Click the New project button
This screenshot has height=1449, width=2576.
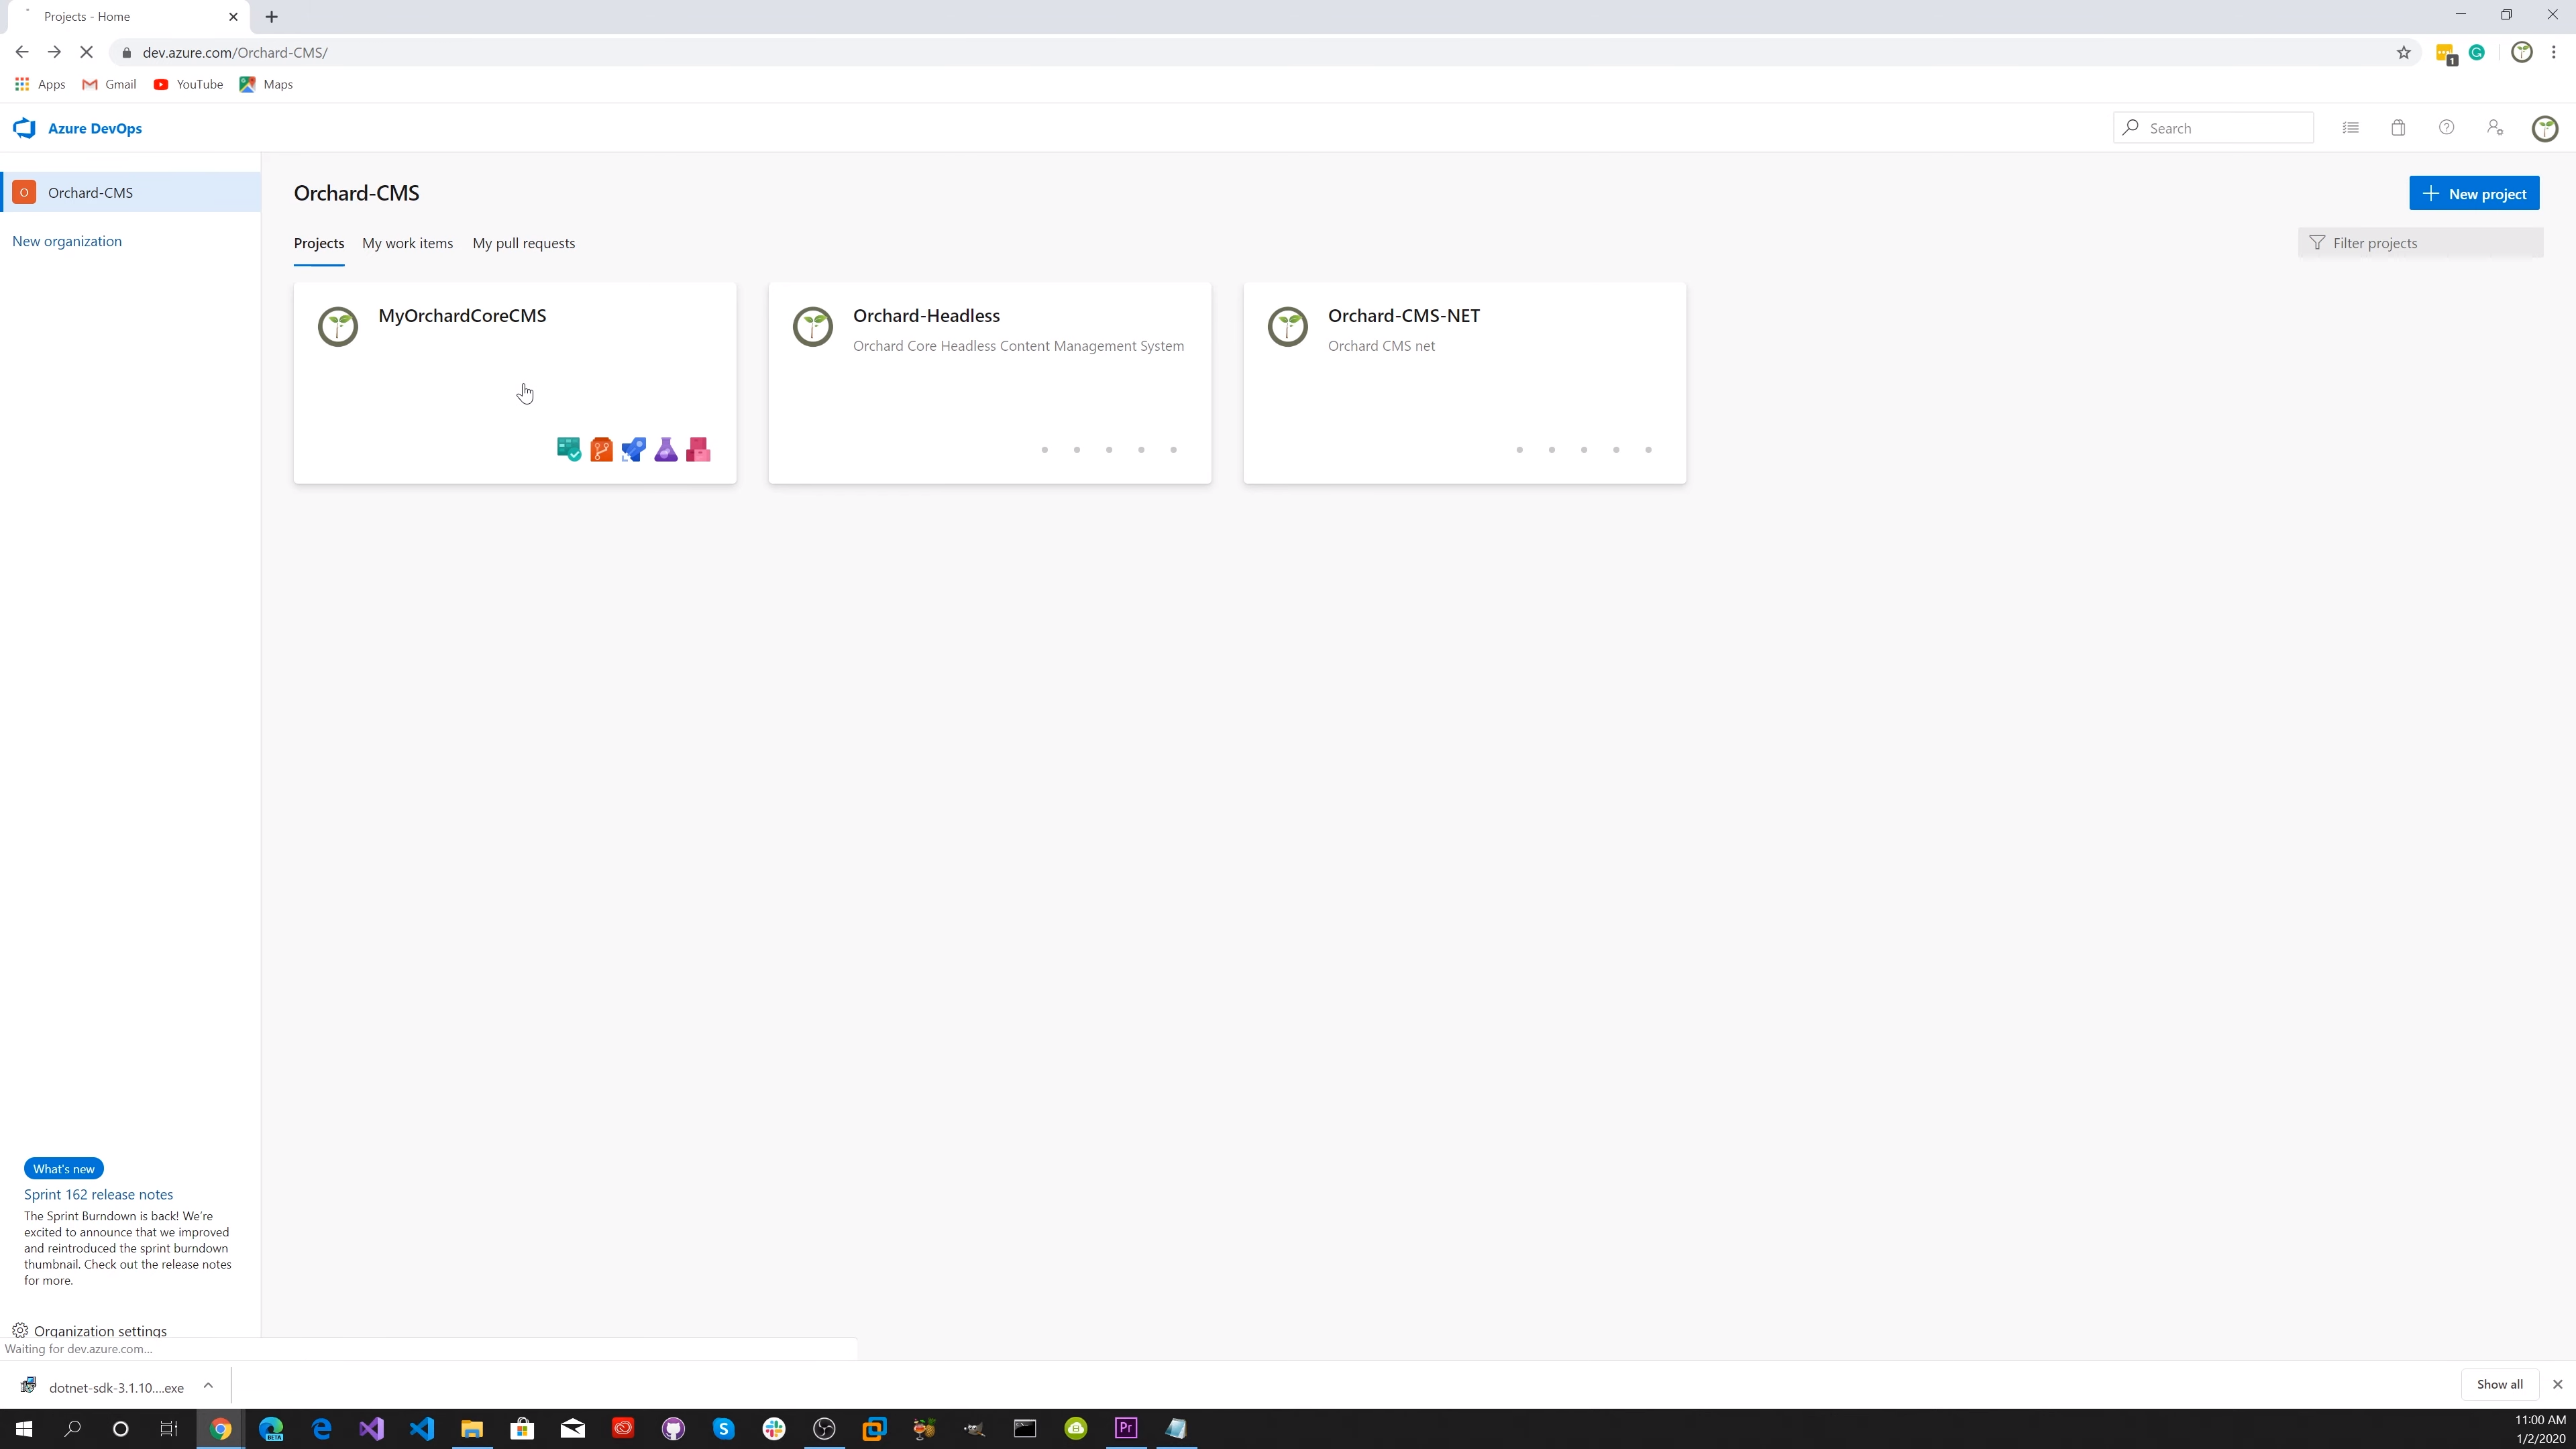click(x=2474, y=194)
